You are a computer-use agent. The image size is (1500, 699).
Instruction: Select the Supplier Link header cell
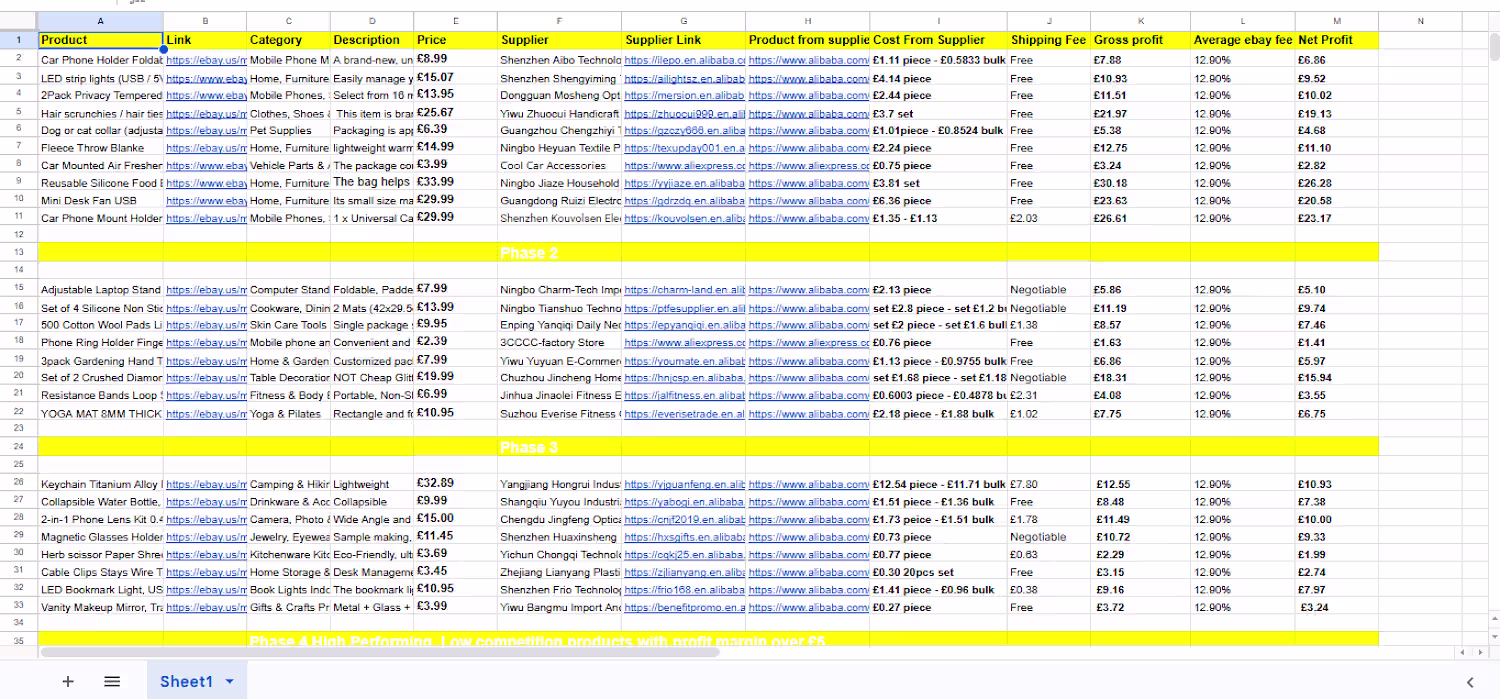point(683,40)
